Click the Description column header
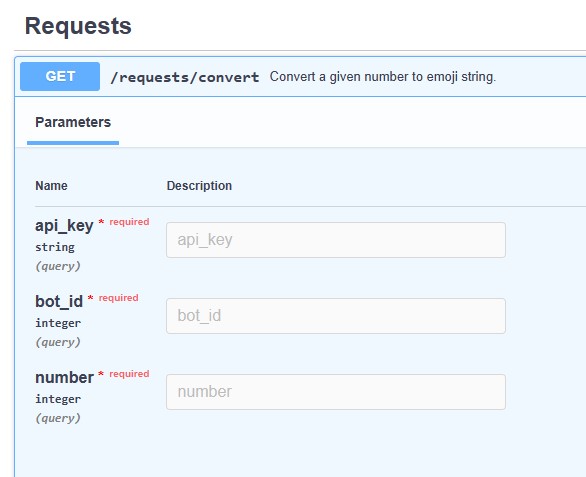This screenshot has height=477, width=586. click(199, 185)
